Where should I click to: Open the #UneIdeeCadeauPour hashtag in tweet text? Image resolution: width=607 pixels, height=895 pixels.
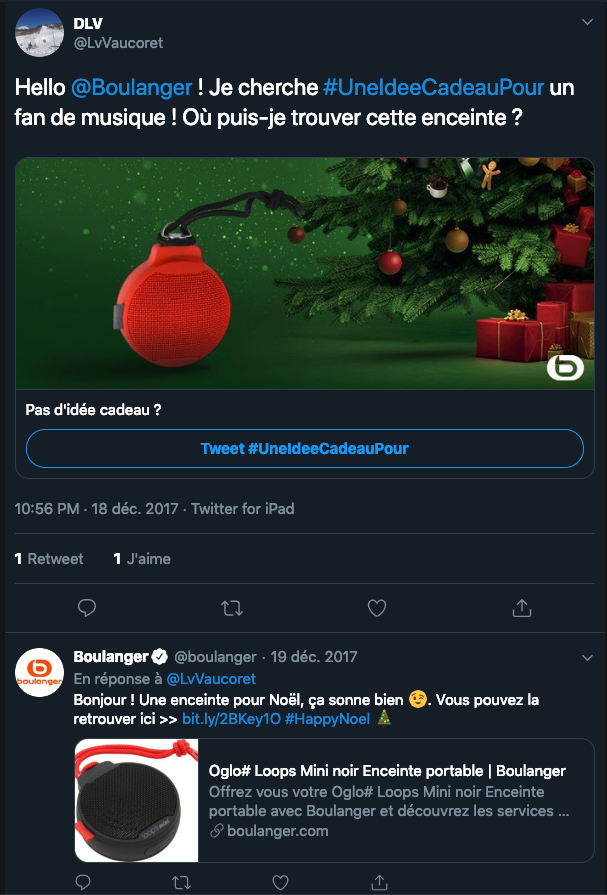click(433, 87)
